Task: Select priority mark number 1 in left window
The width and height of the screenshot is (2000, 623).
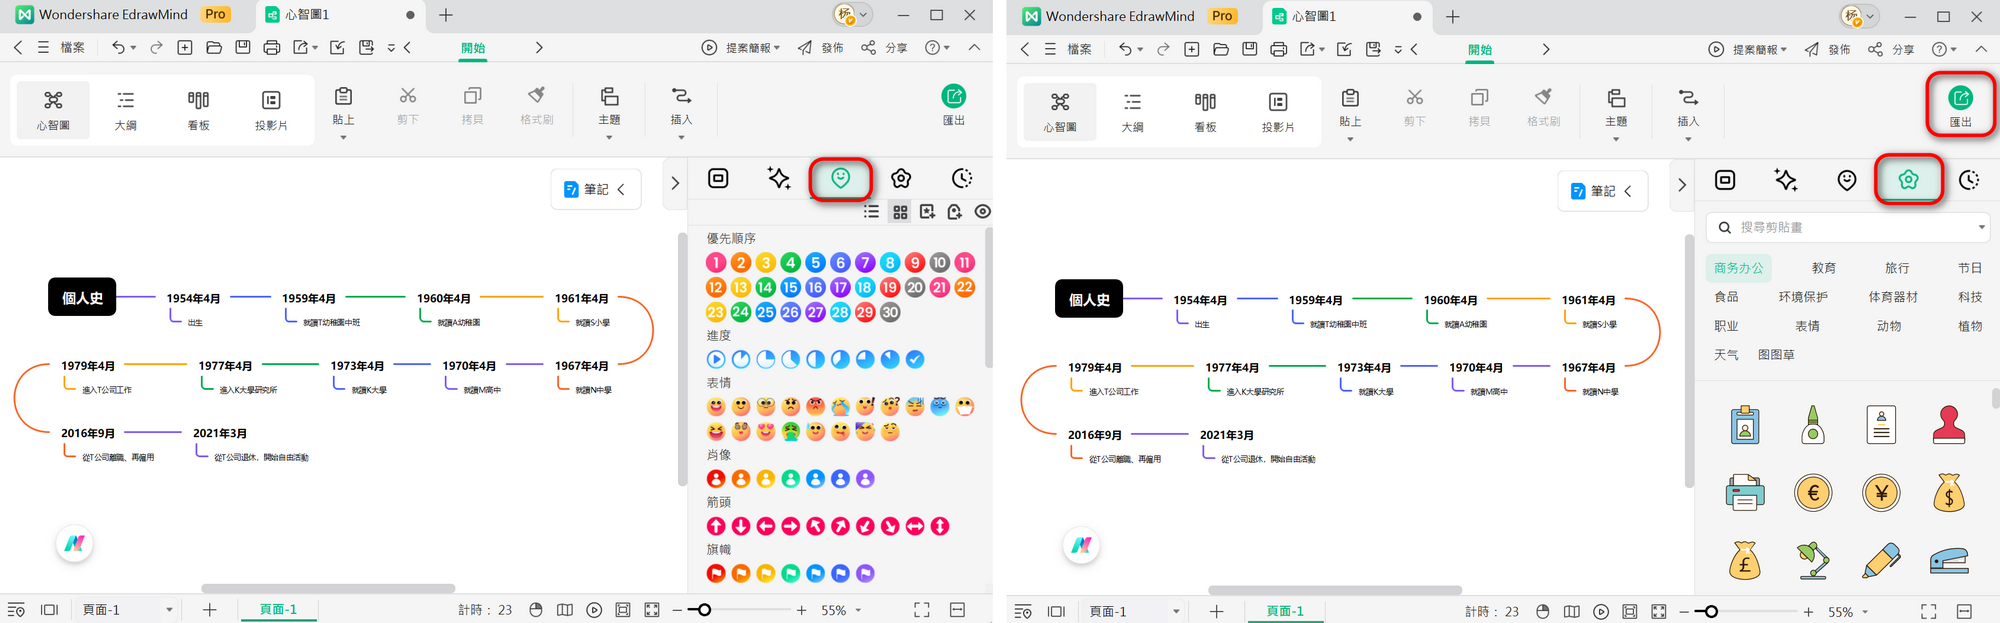Action: (716, 263)
